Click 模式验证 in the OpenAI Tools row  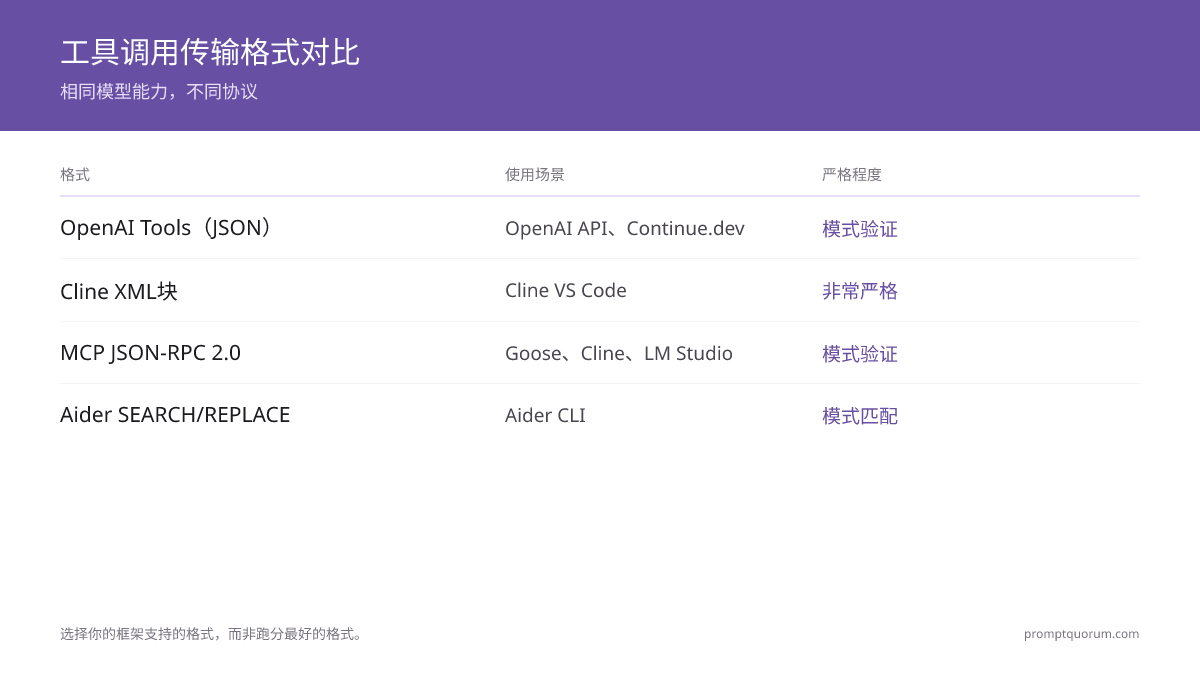pyautogui.click(x=860, y=229)
